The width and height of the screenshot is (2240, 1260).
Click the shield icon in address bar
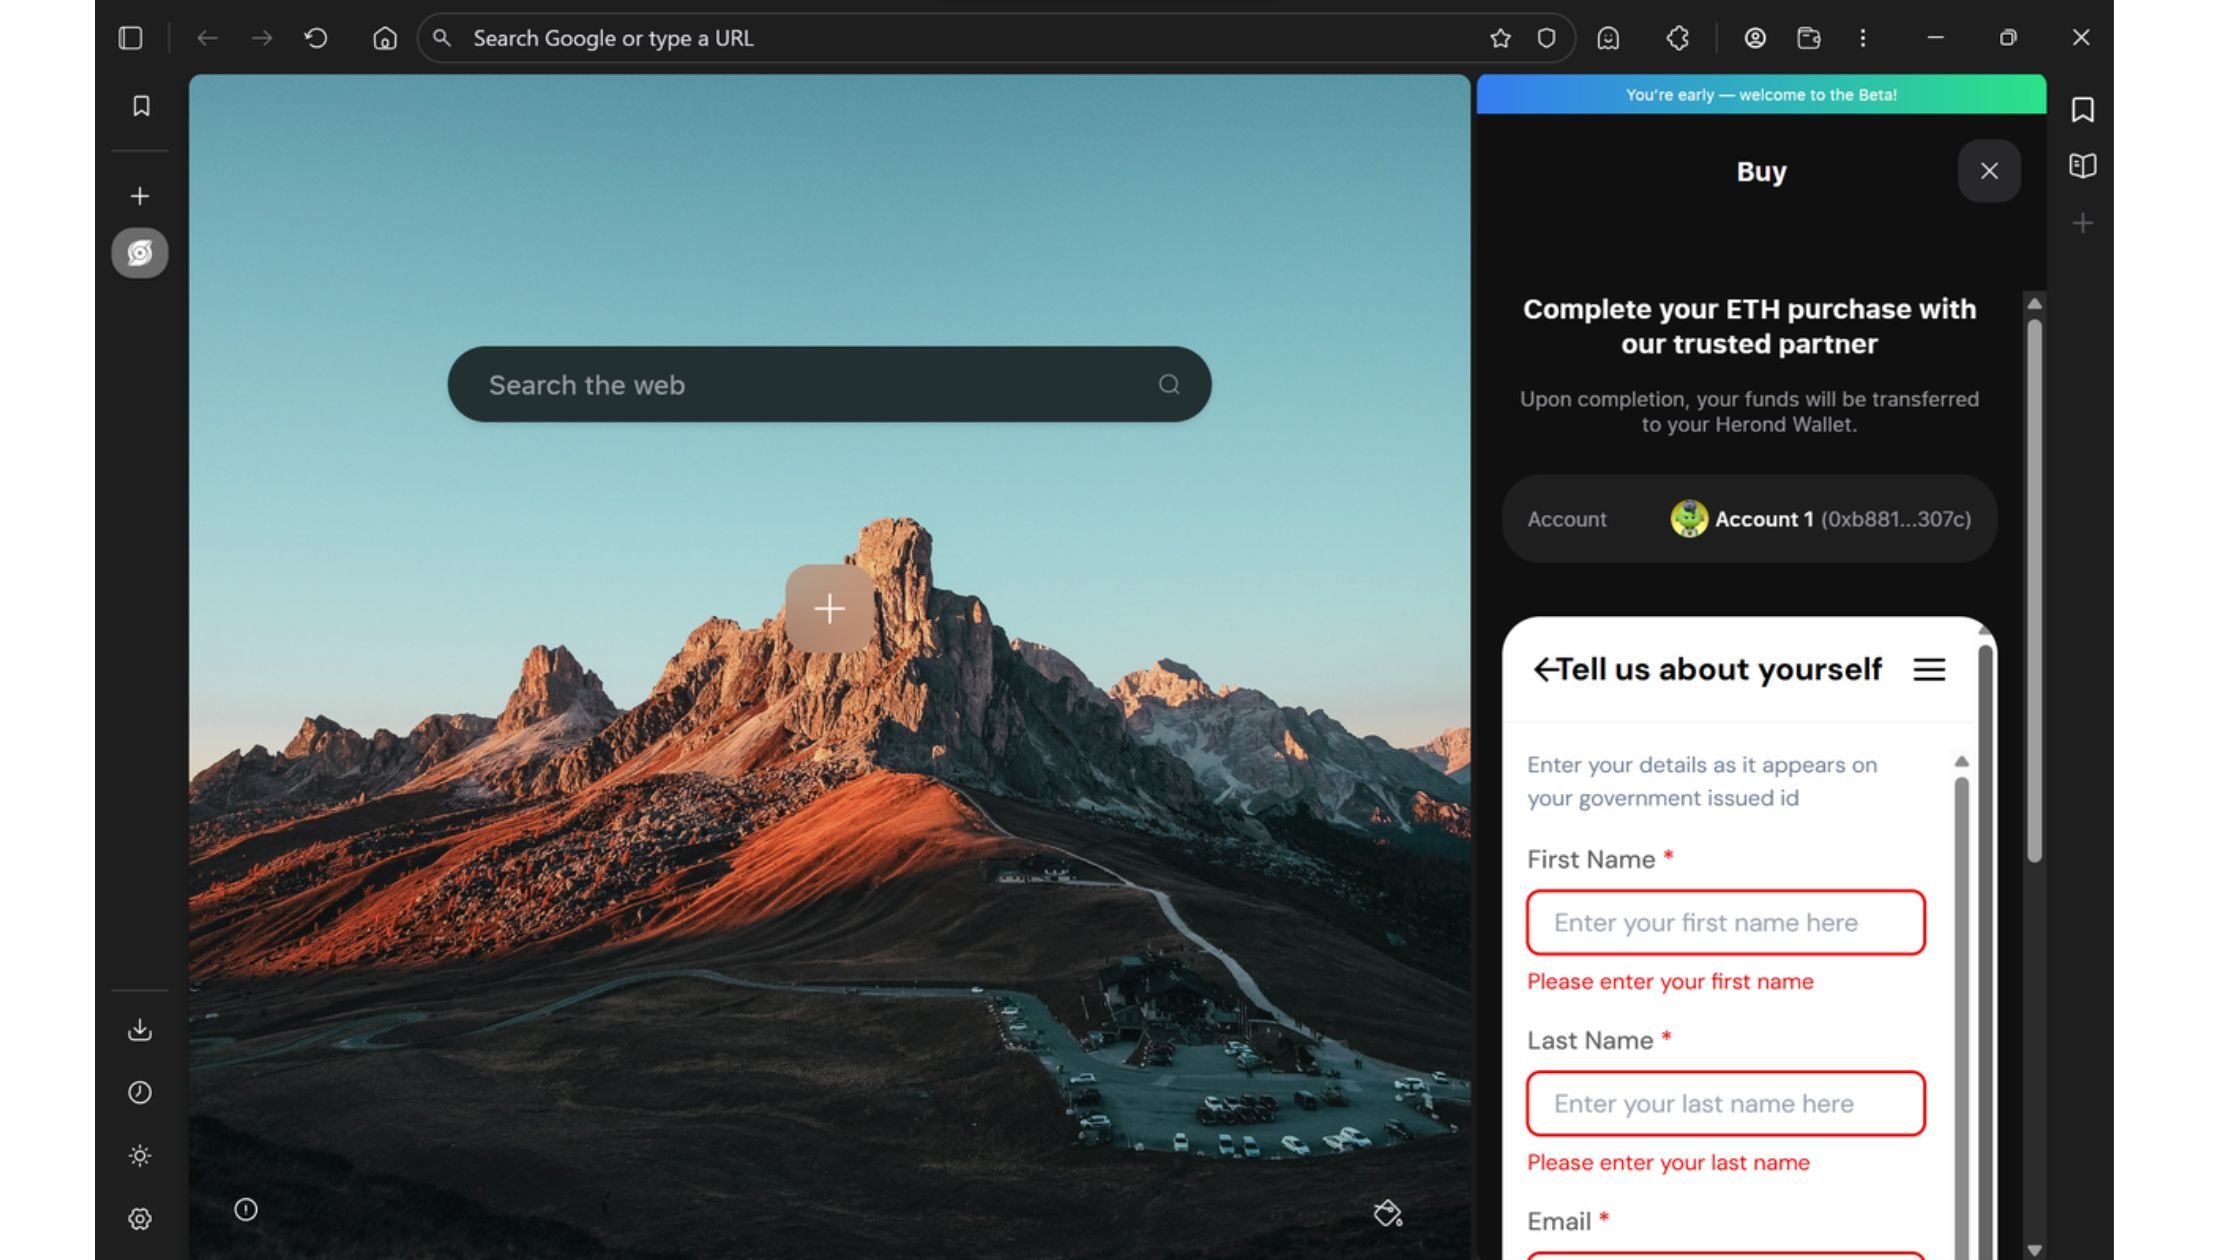pyautogui.click(x=1546, y=38)
